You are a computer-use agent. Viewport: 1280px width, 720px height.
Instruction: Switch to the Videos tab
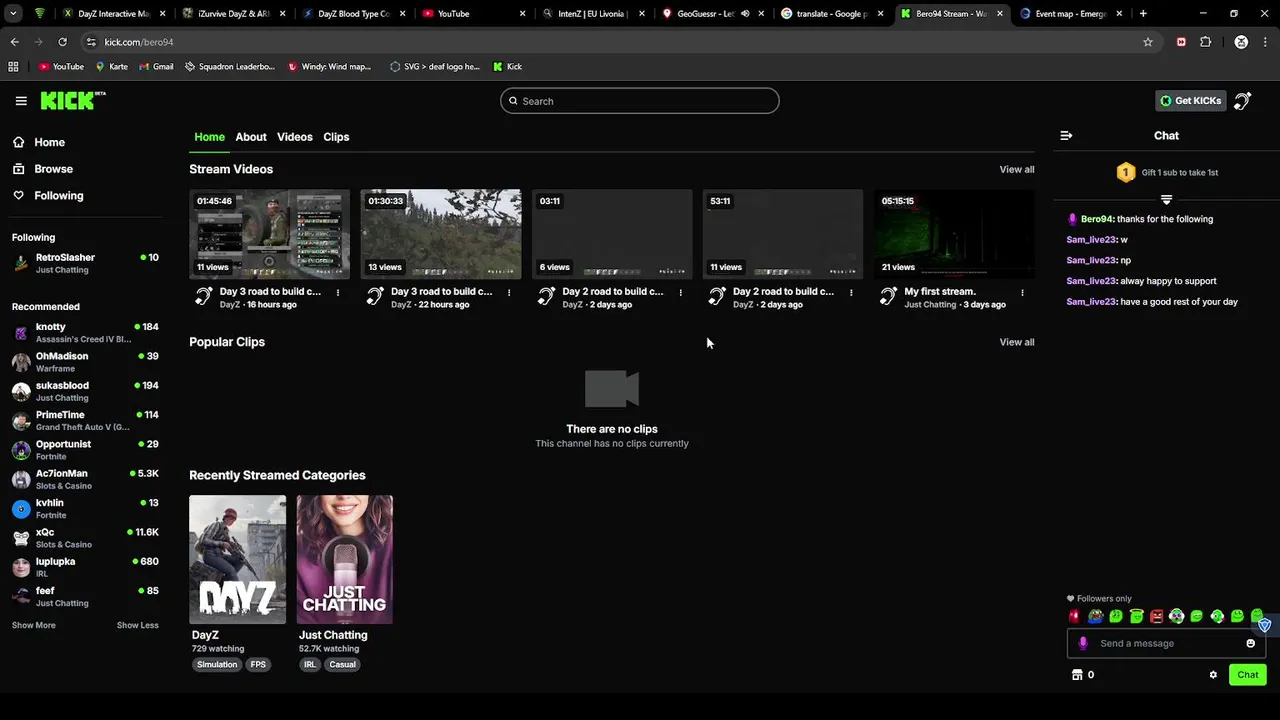pos(295,137)
